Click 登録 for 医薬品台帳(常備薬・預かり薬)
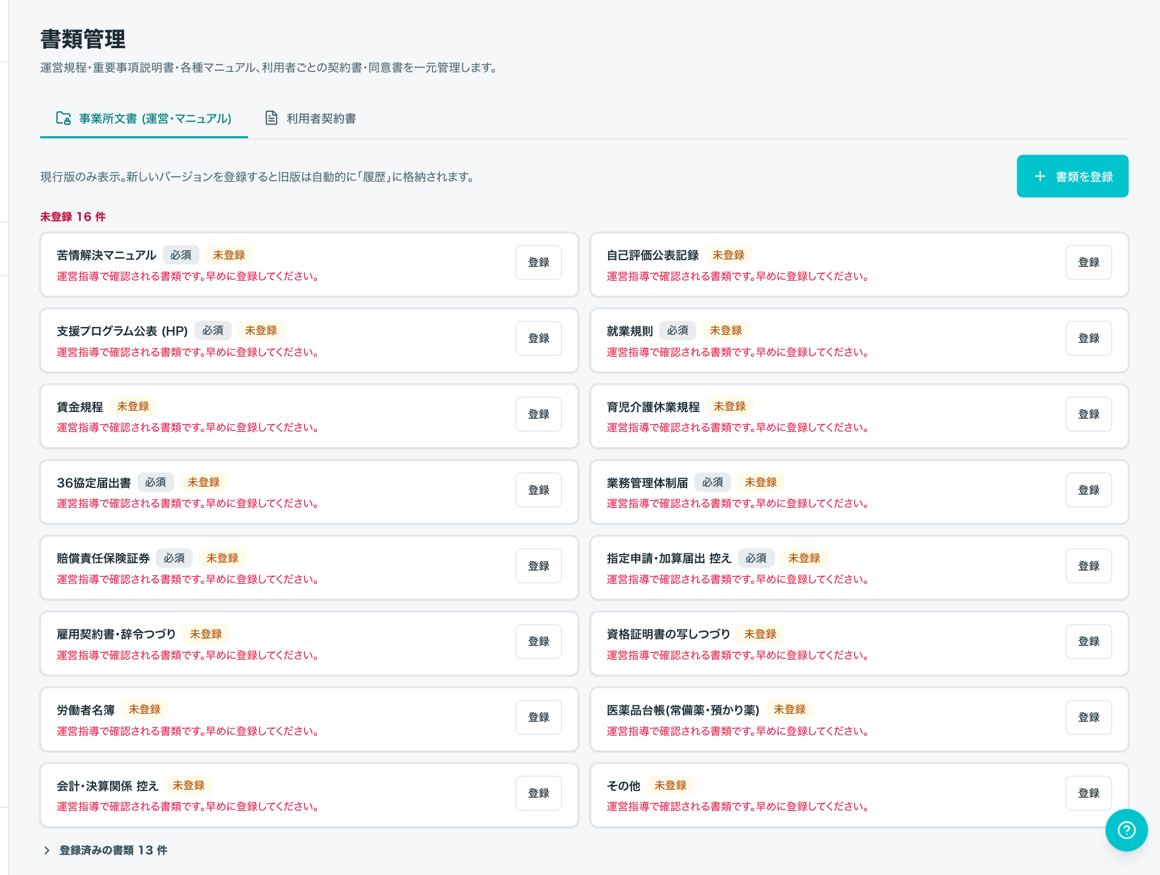 pyautogui.click(x=1088, y=717)
